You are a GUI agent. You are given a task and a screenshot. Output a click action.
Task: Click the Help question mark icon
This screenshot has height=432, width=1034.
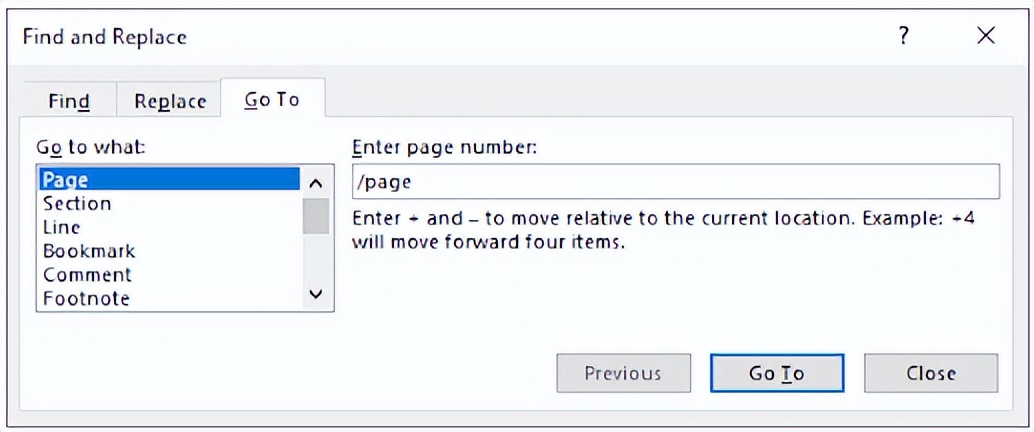(904, 37)
